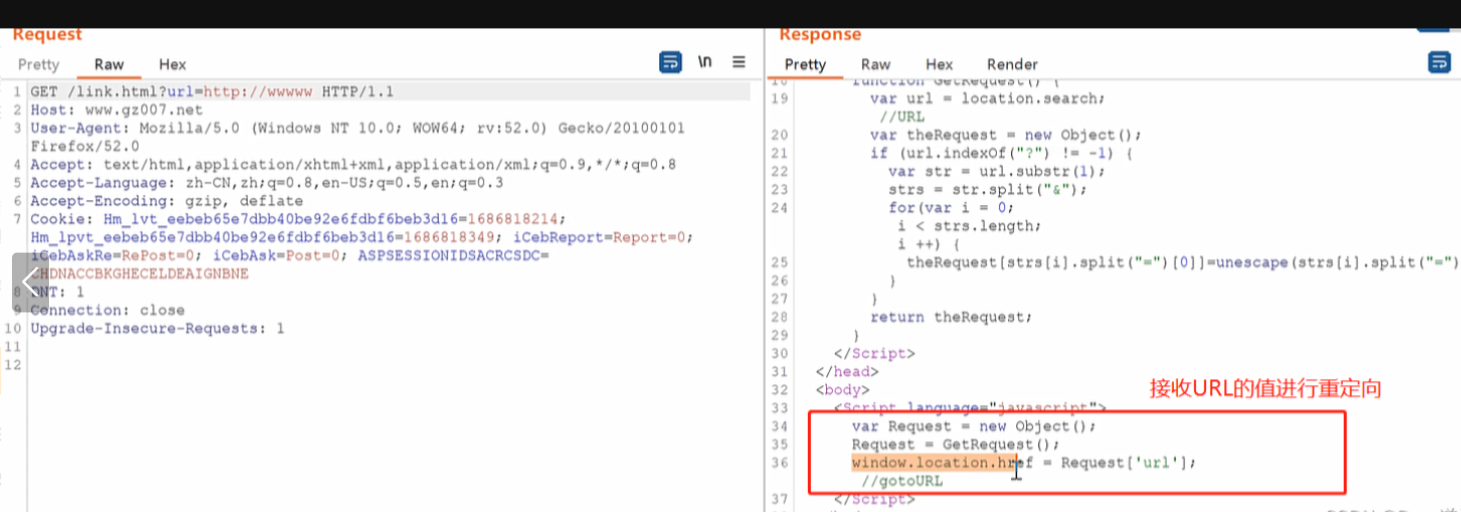Click the http://wwwww url parameter value
The width and height of the screenshot is (1461, 512).
(260, 92)
